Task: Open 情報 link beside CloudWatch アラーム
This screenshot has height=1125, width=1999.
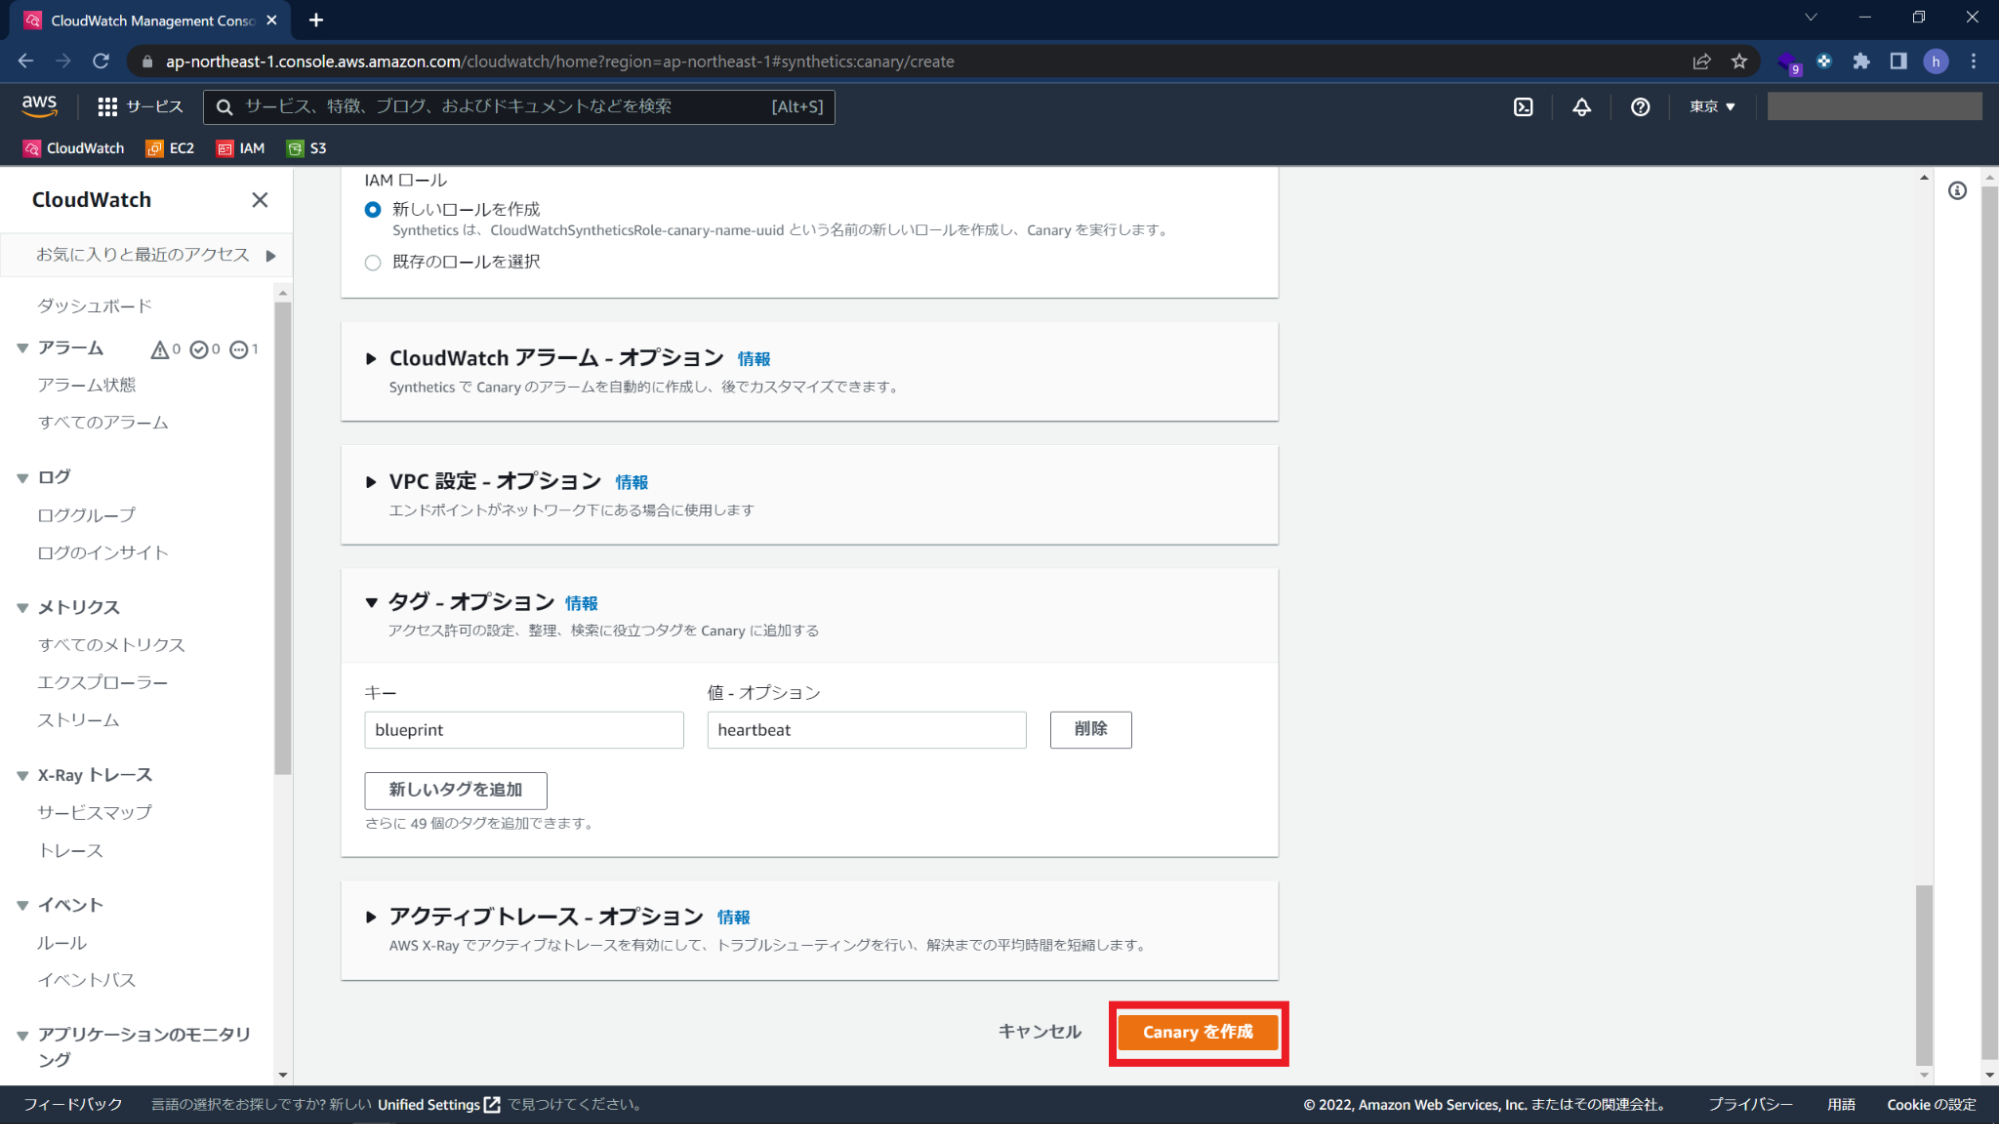Action: point(754,360)
